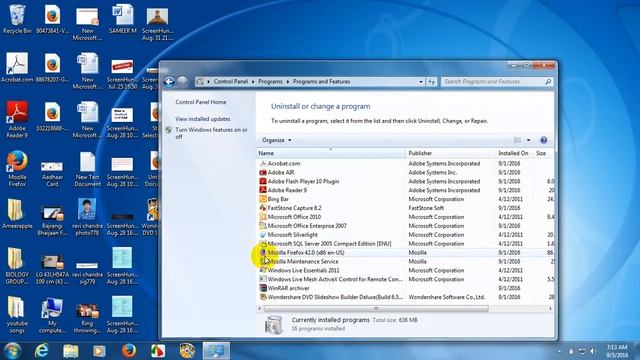Click the Back arrow in Control Panel

click(x=169, y=82)
